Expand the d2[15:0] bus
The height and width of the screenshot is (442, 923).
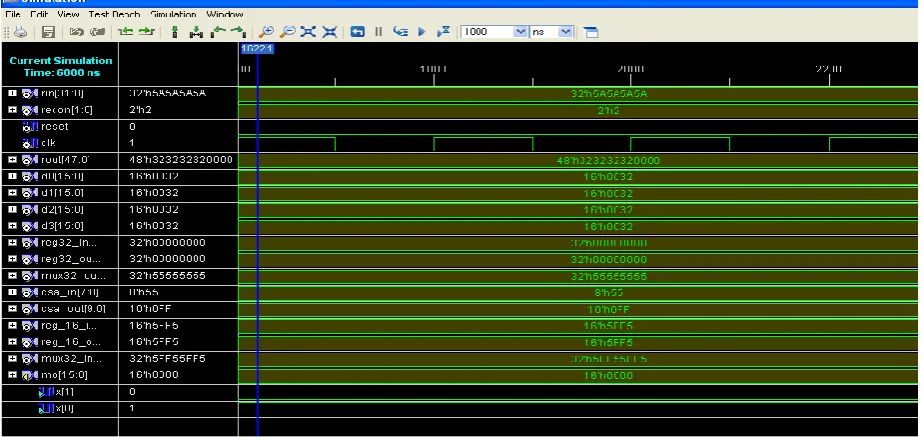click(12, 209)
